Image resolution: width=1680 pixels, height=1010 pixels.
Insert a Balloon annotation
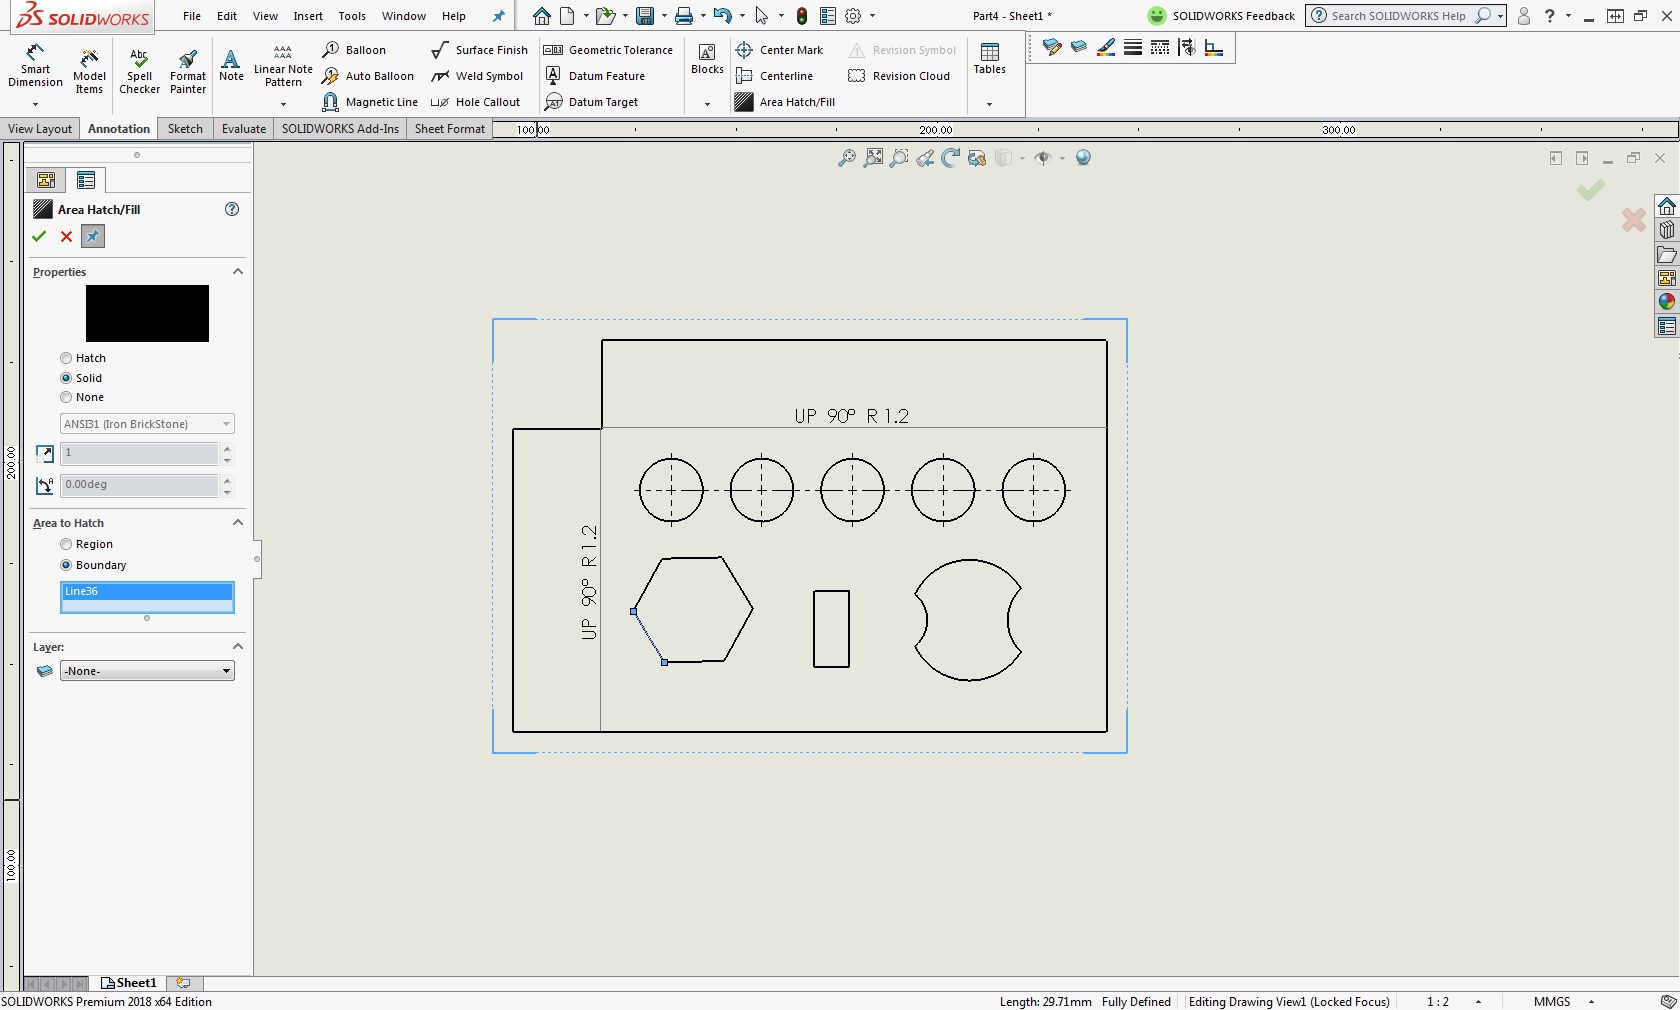tap(355, 50)
